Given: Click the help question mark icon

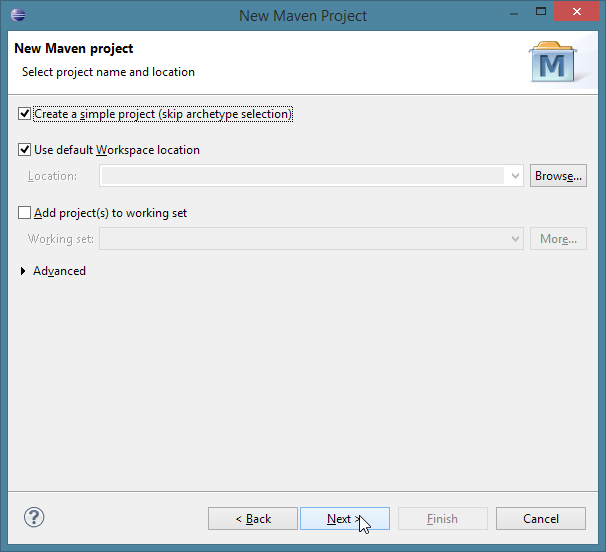Looking at the screenshot, I should (x=34, y=517).
